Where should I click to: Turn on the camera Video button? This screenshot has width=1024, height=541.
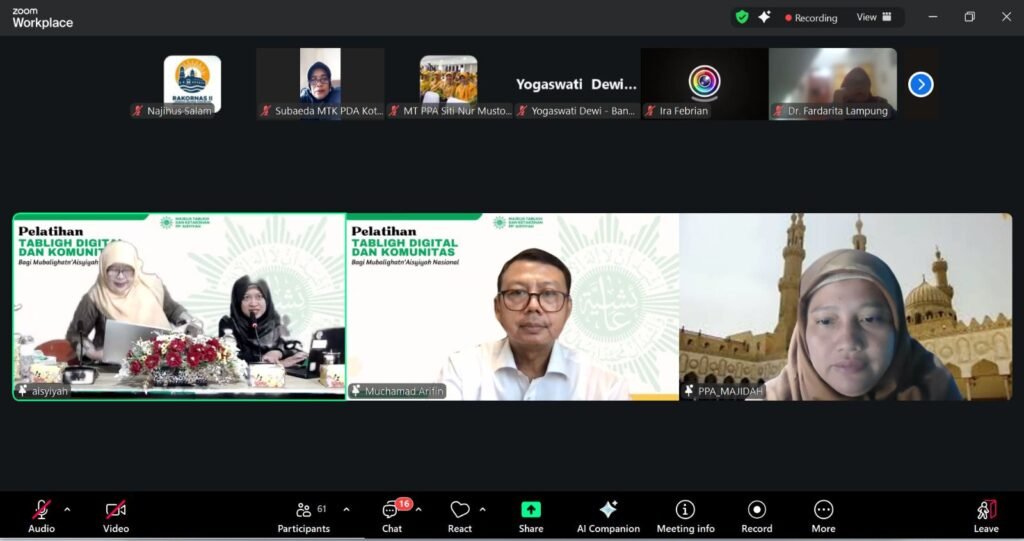tap(116, 516)
